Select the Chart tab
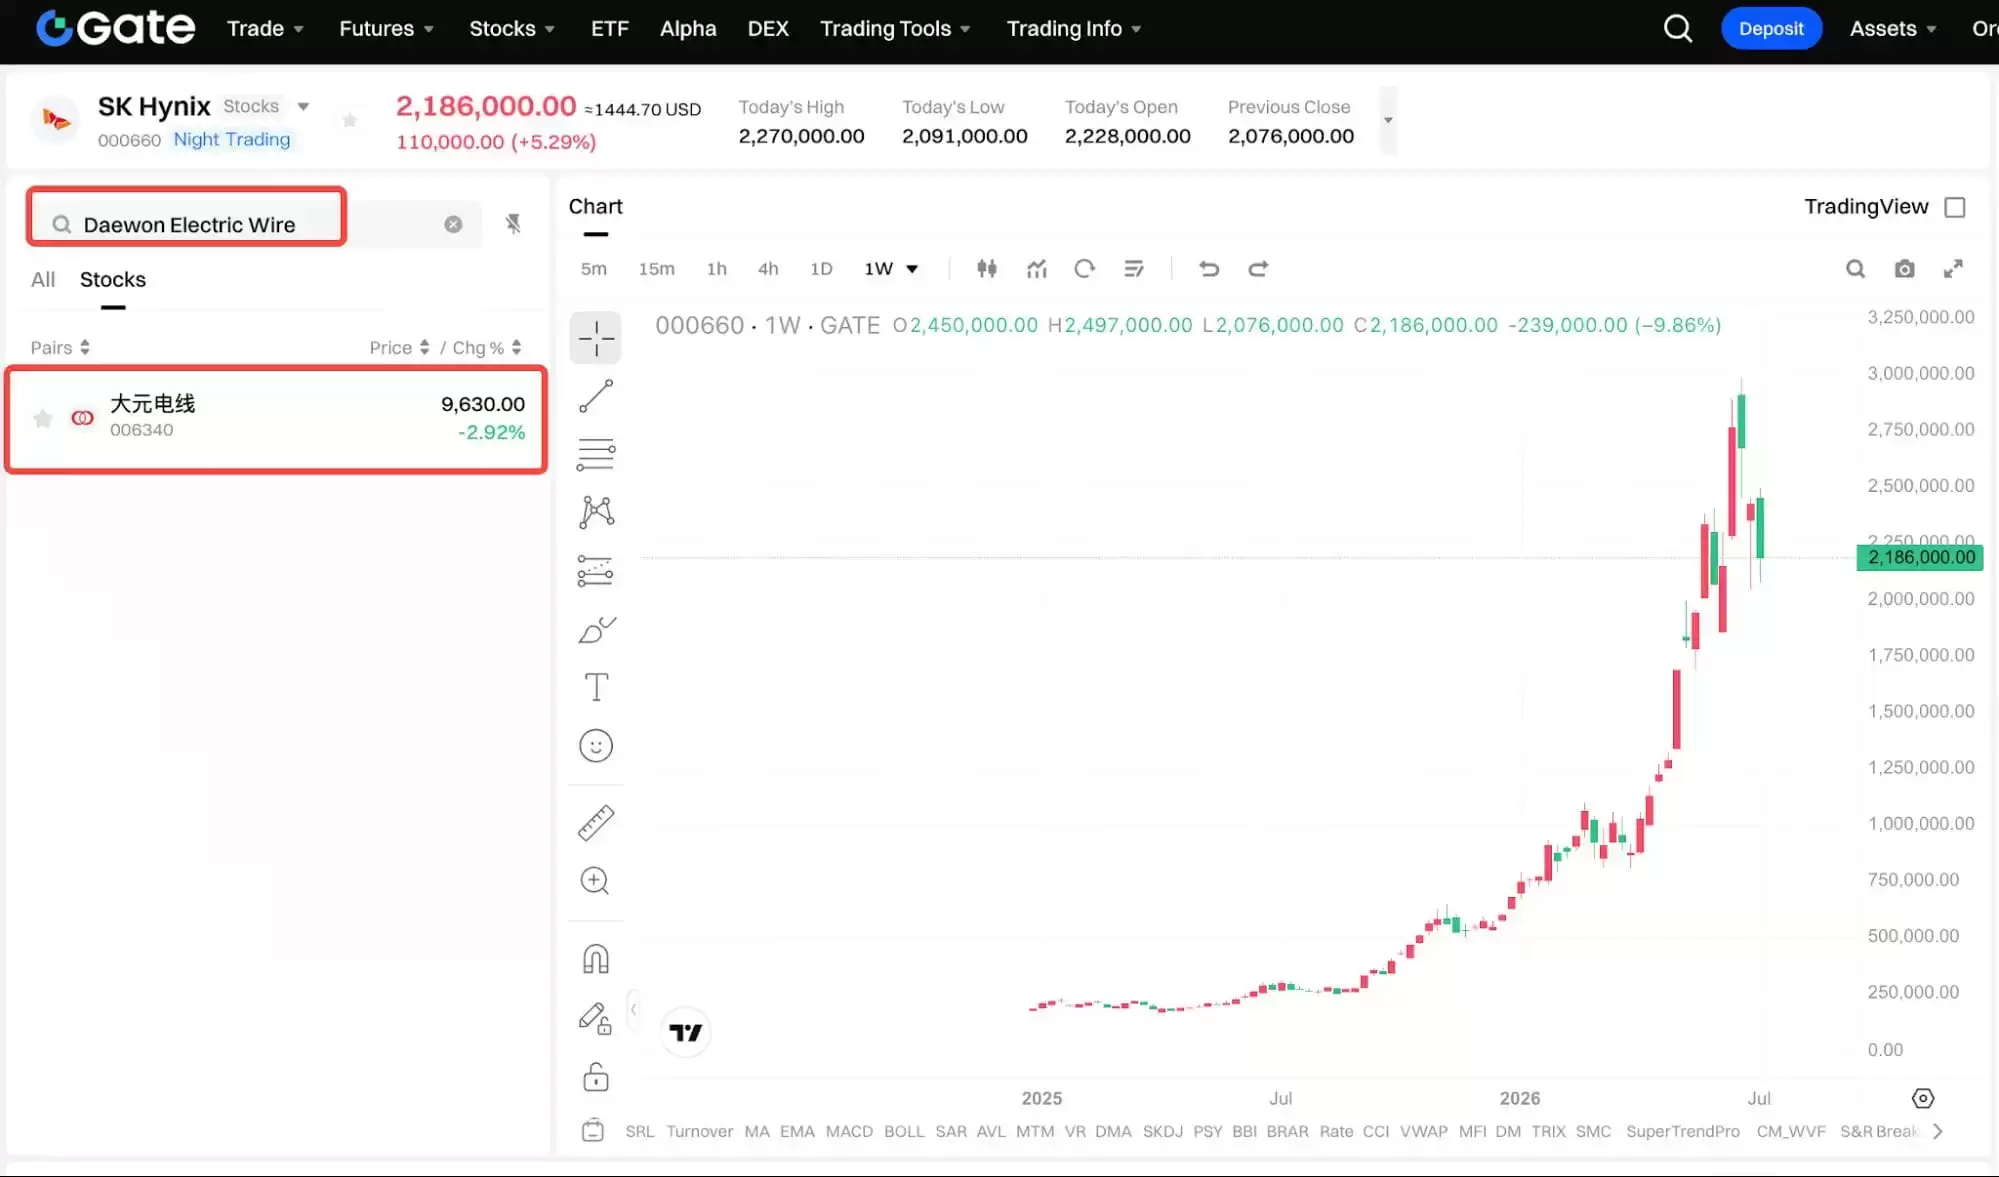The height and width of the screenshot is (1177, 1999). (596, 206)
